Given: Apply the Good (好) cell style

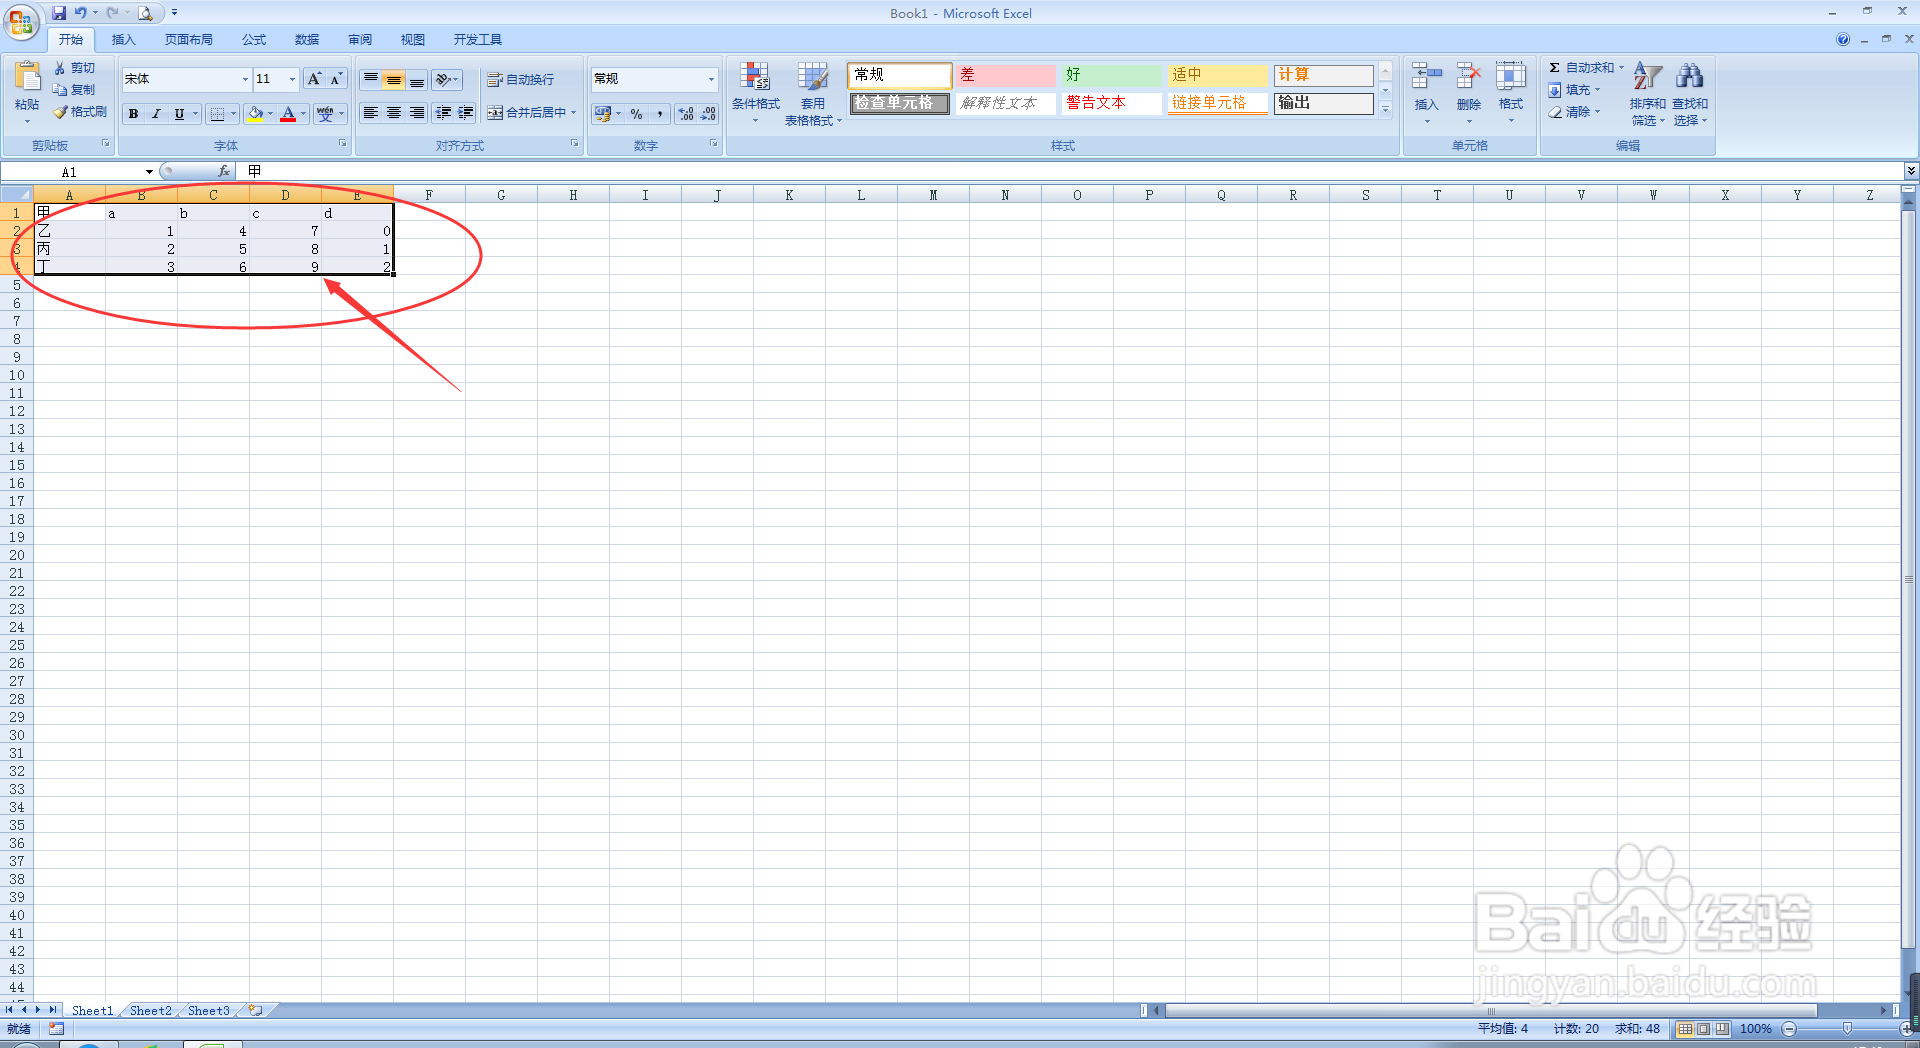Looking at the screenshot, I should (1111, 75).
